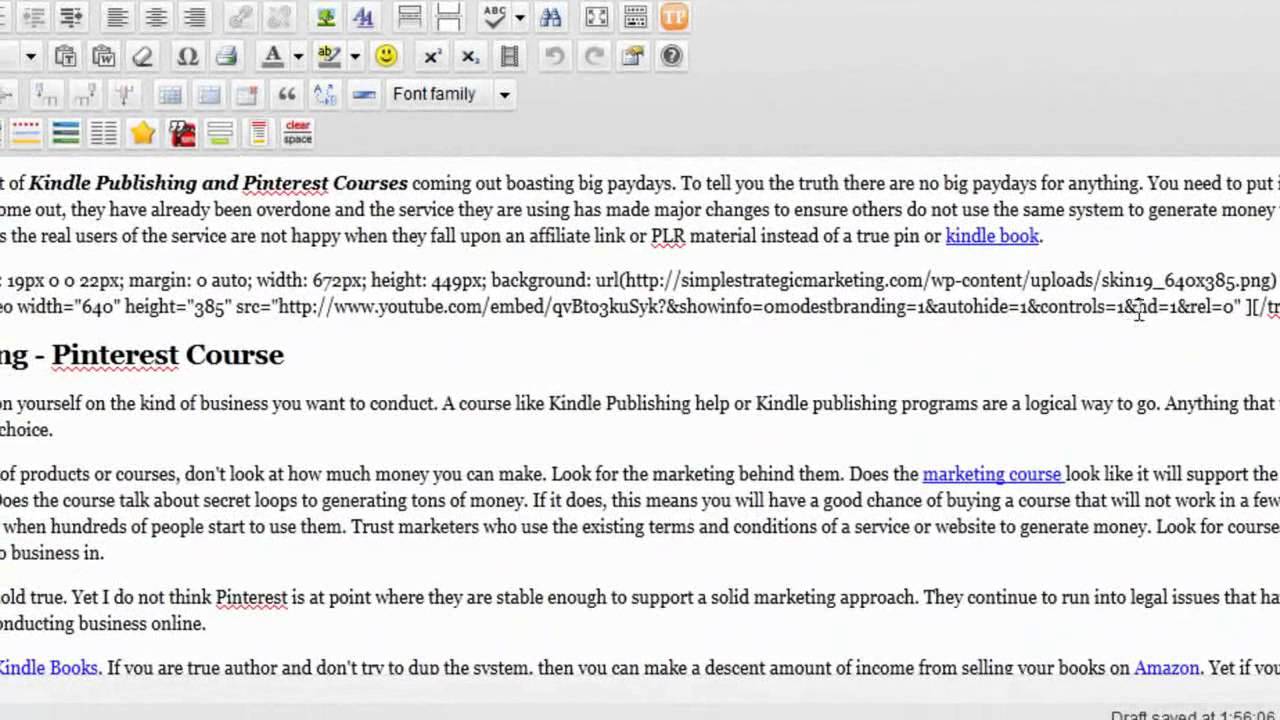Click the red quote testimonial icon
1280x720 pixels.
[182, 133]
